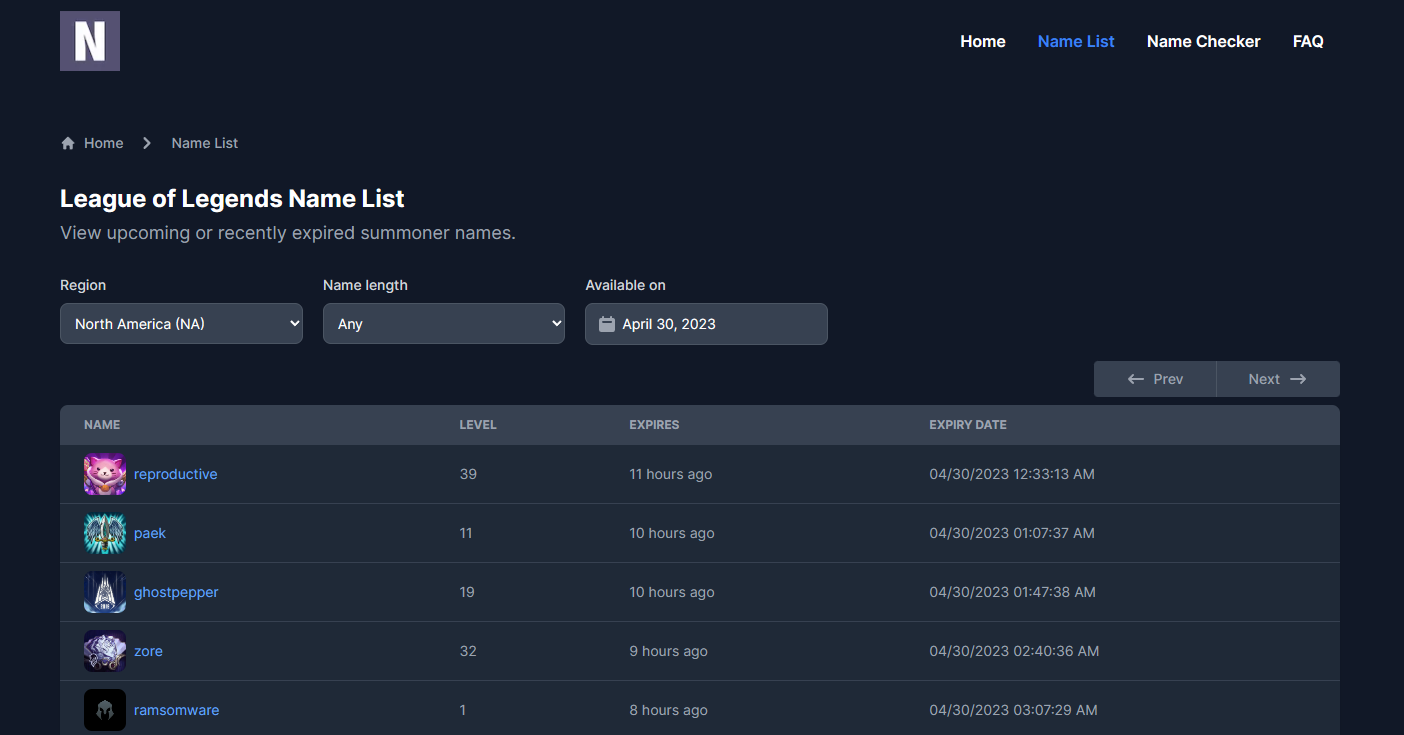1404x735 pixels.
Task: Click the EXPIRES column header
Action: pyautogui.click(x=654, y=425)
